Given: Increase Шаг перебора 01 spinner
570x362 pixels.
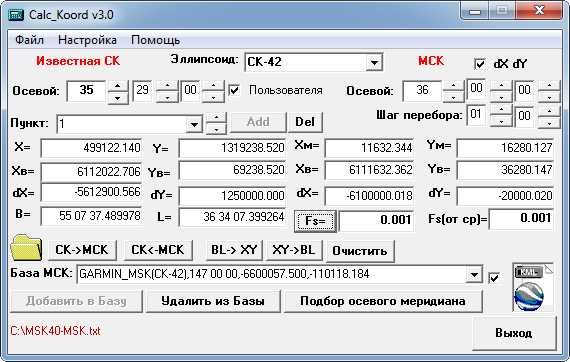Looking at the screenshot, I should (501, 109).
